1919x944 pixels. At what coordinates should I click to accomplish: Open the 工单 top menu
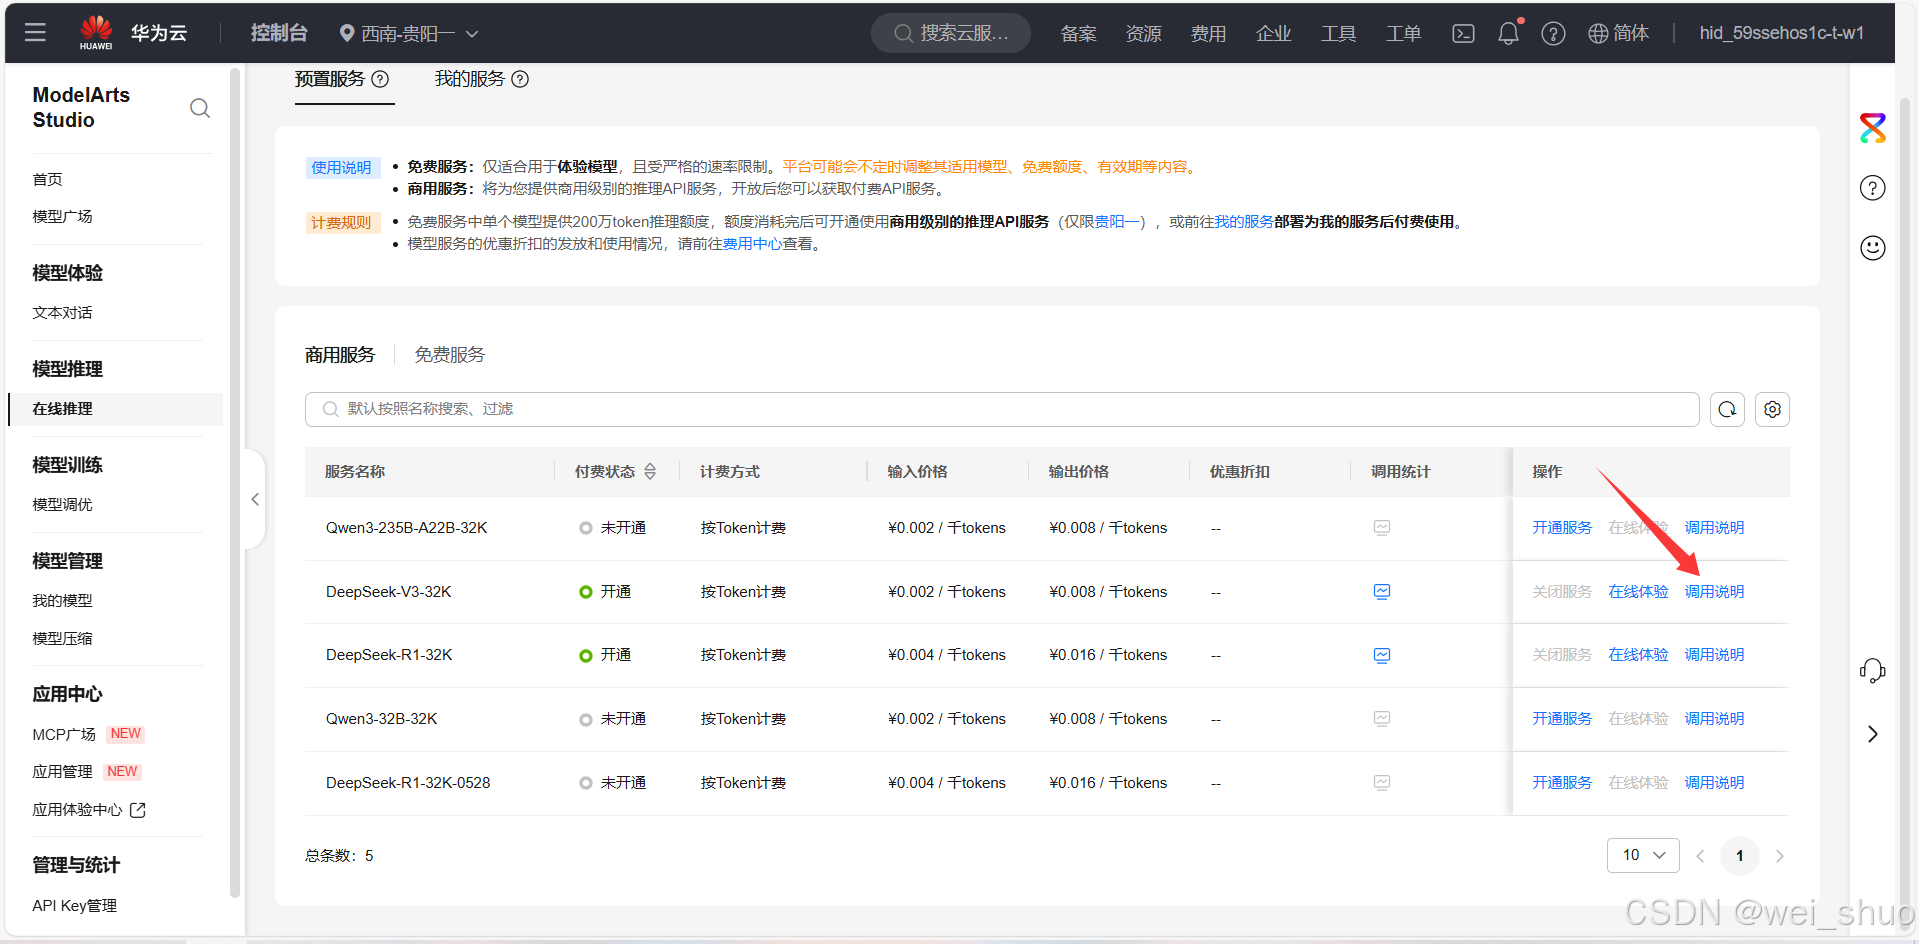click(x=1403, y=34)
